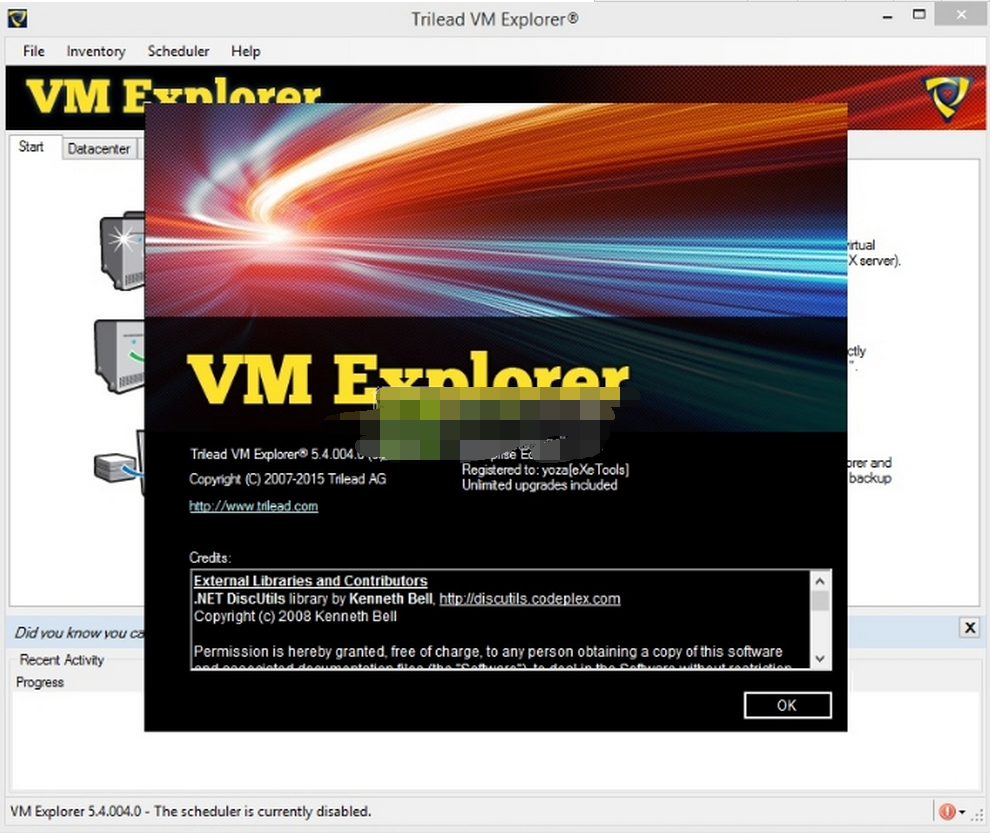992x833 pixels.
Task: Click OK to close the About dialog
Action: pyautogui.click(x=787, y=705)
